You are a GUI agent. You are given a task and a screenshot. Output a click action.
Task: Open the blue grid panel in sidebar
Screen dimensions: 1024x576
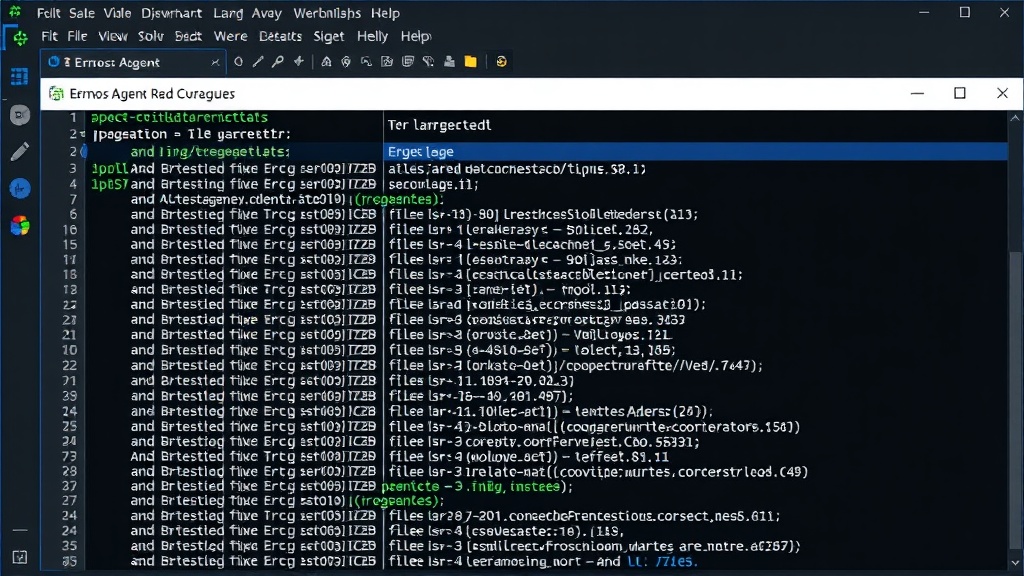click(x=20, y=76)
